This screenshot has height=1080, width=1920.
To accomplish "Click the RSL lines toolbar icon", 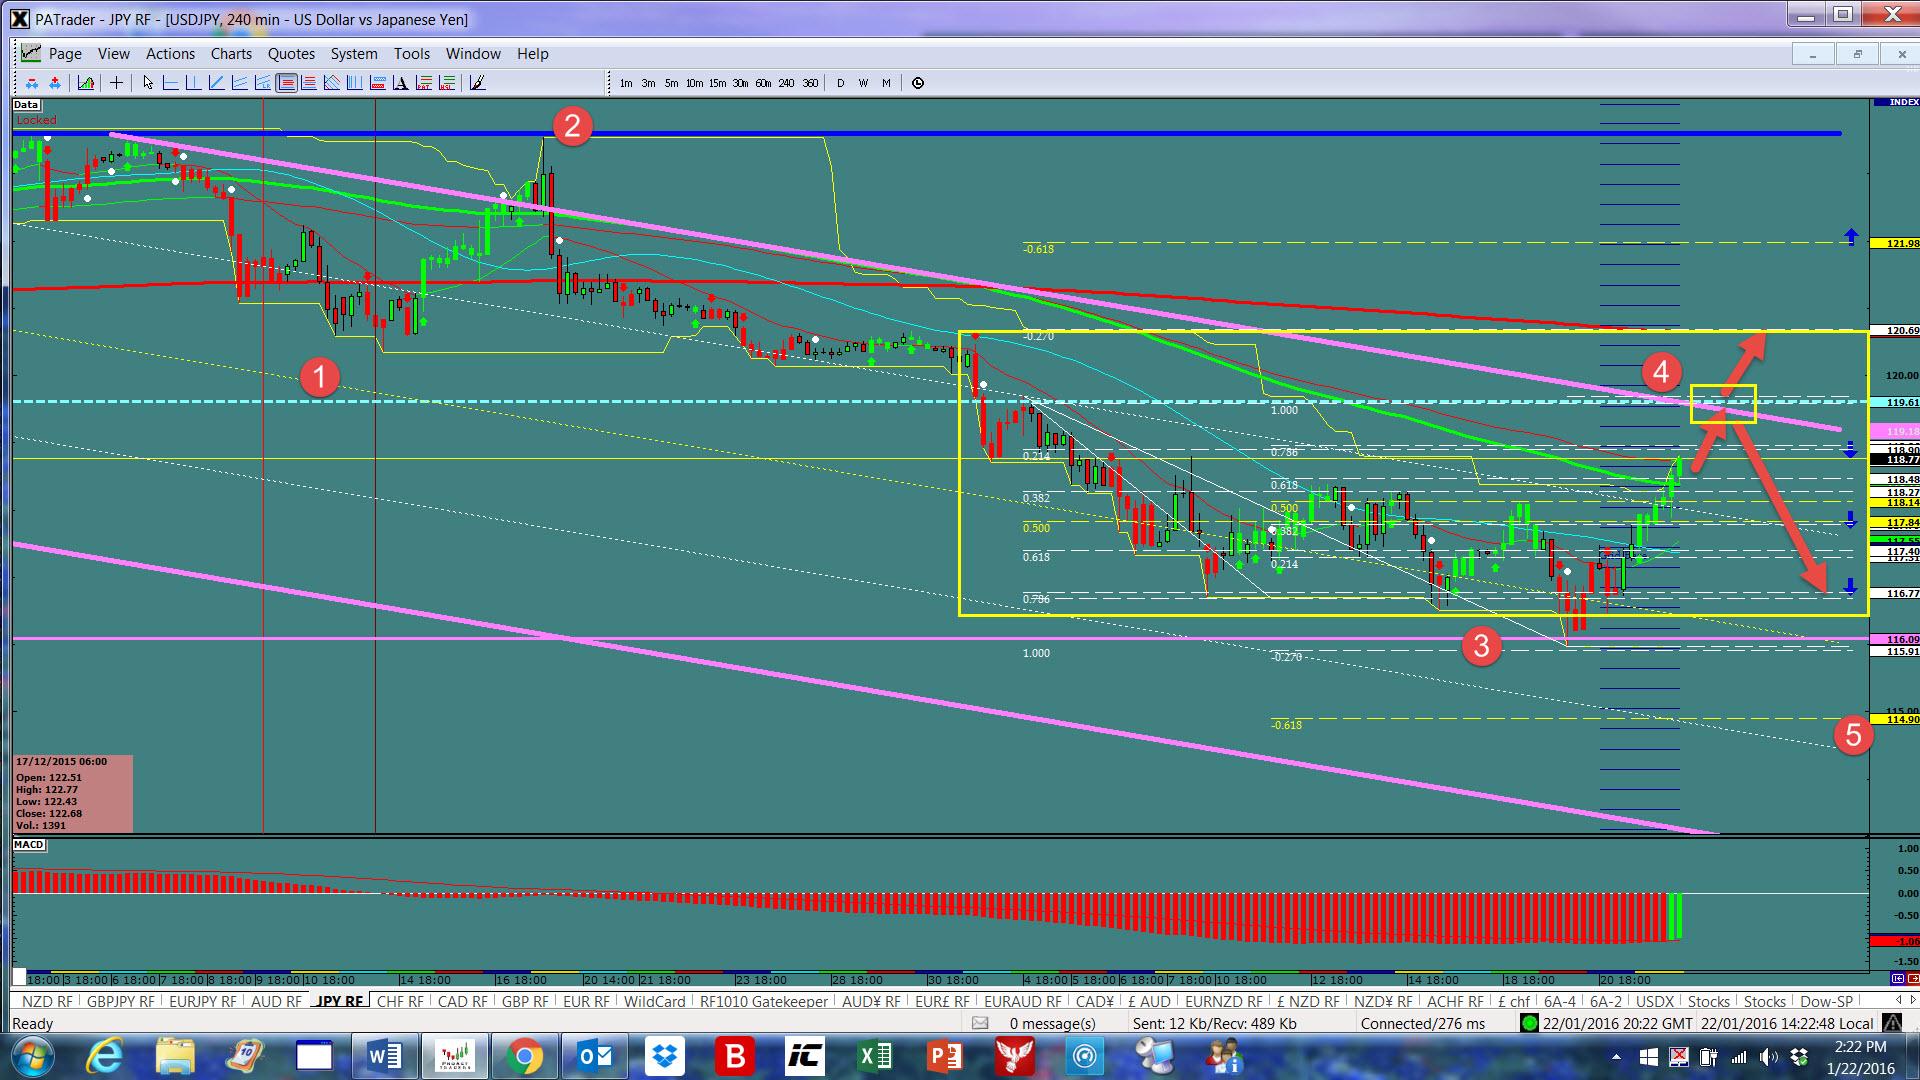I will point(447,83).
